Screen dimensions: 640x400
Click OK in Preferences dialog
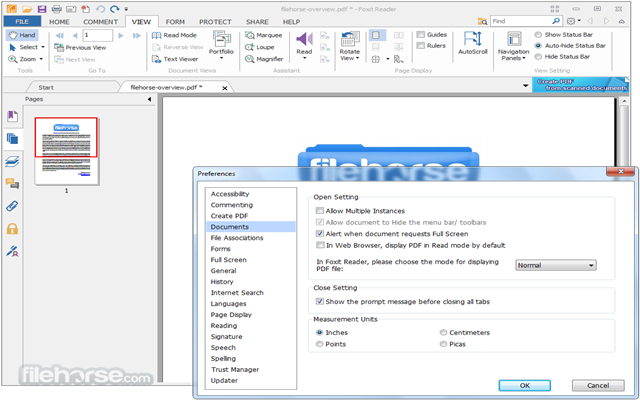tap(524, 385)
